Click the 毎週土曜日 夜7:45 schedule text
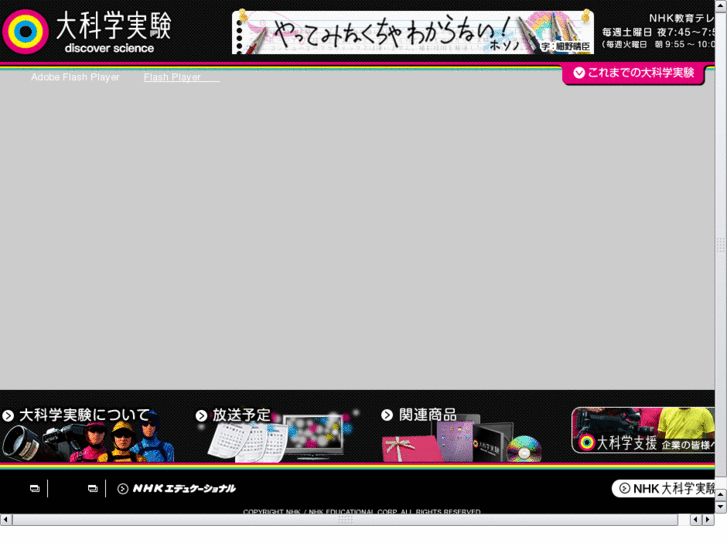This screenshot has height=545, width=727. click(x=658, y=32)
